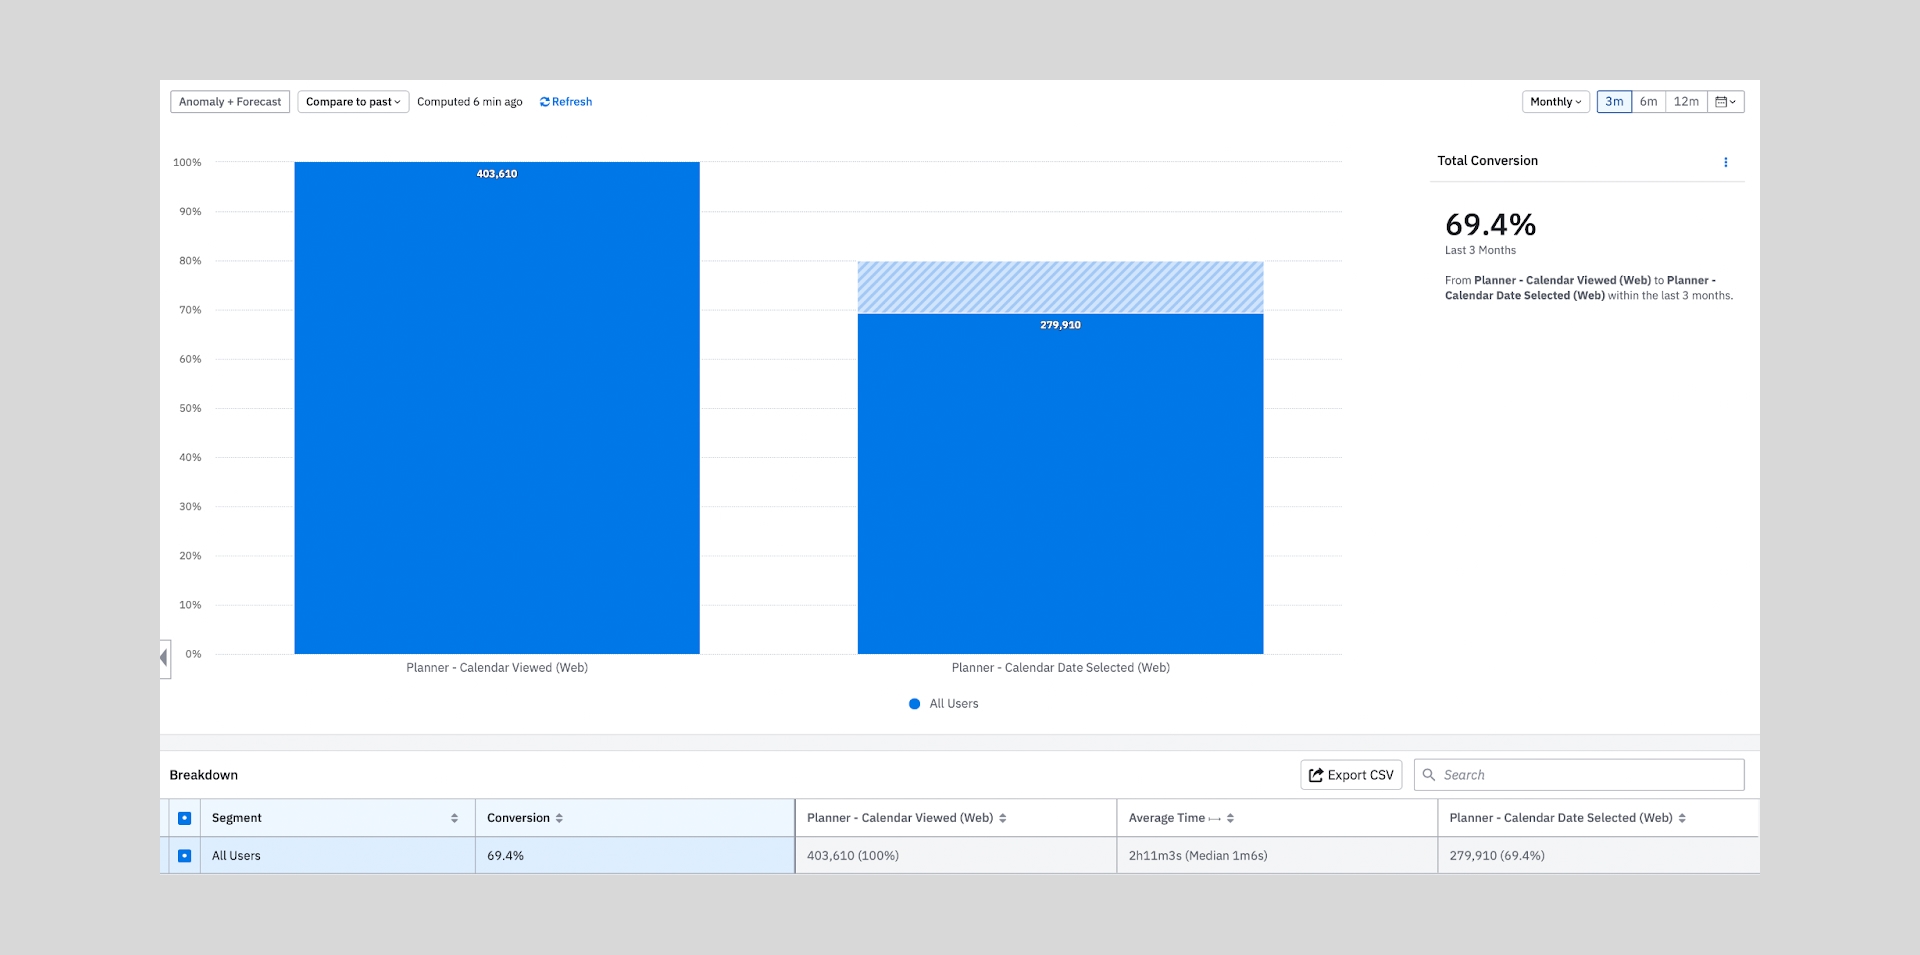
Task: Sort Planner - Calendar Viewed (Web) column
Action: pos(1002,818)
